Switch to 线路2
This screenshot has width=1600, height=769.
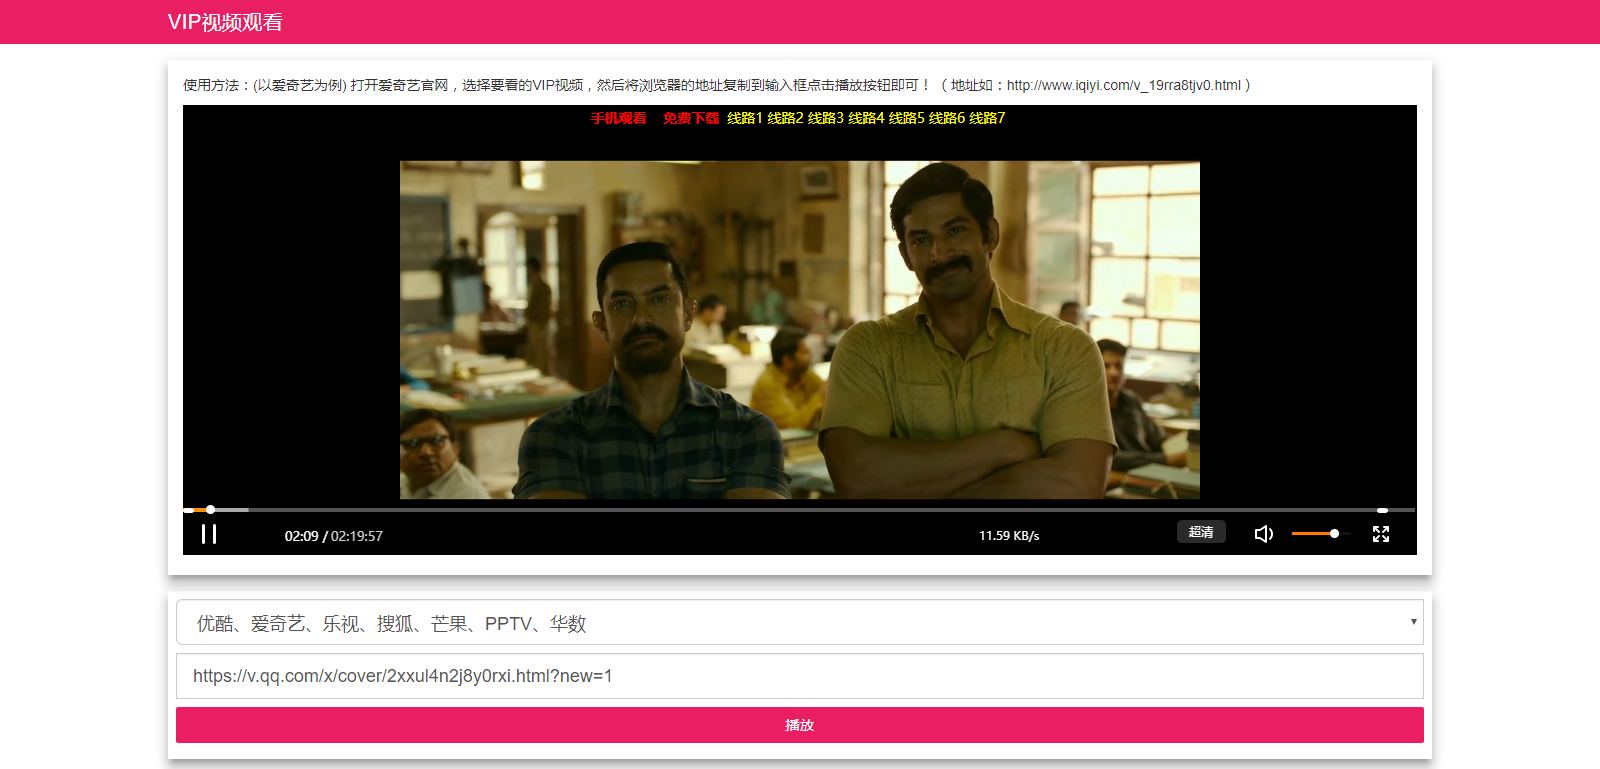point(785,118)
